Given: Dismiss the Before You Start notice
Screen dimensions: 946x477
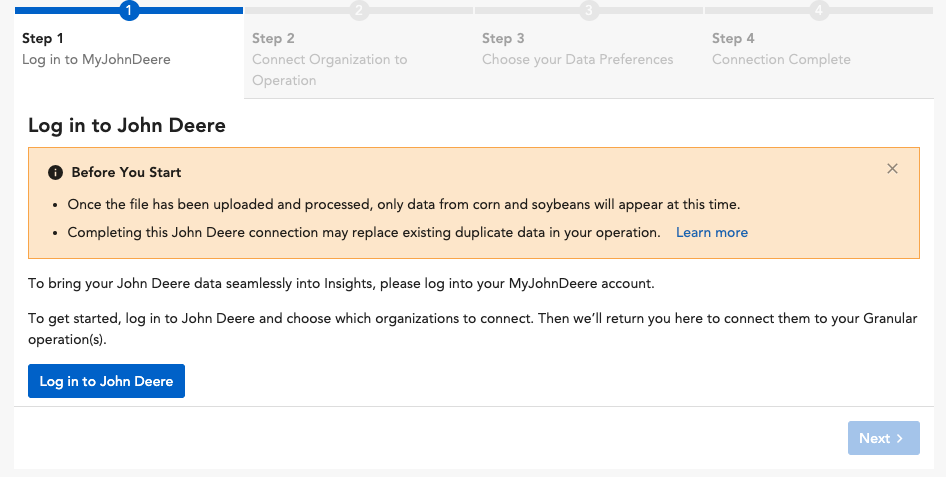Looking at the screenshot, I should click(x=892, y=169).
